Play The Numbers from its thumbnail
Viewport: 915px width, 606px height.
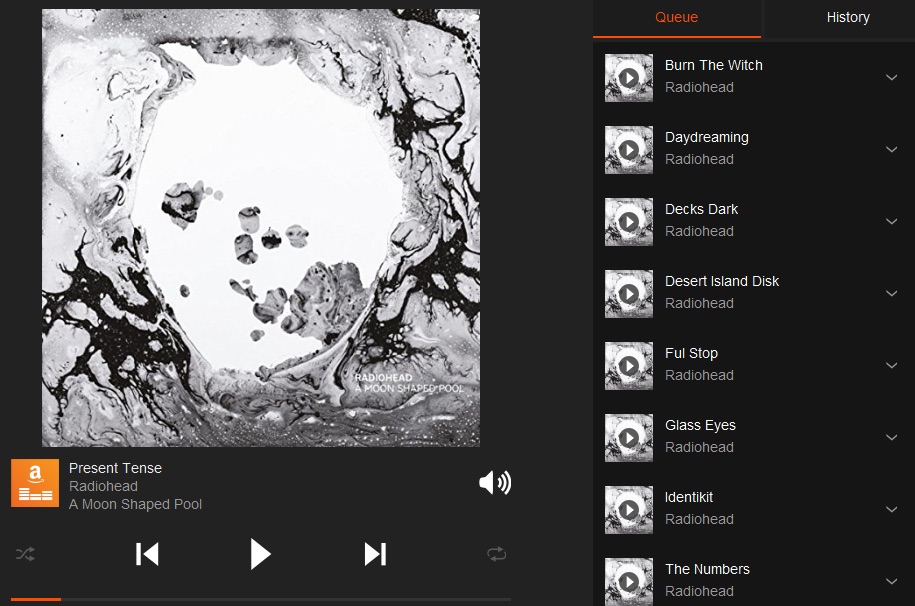[628, 581]
